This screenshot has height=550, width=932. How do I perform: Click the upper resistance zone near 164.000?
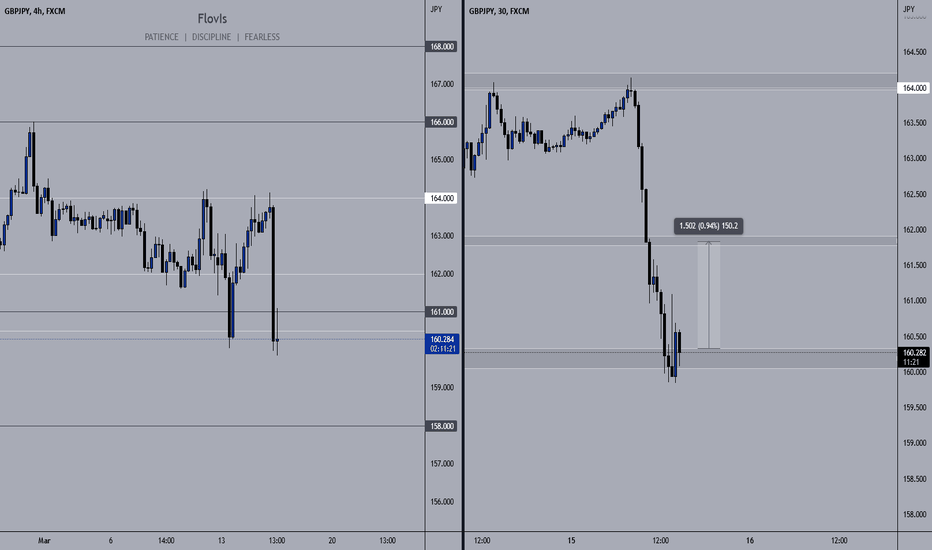680,81
